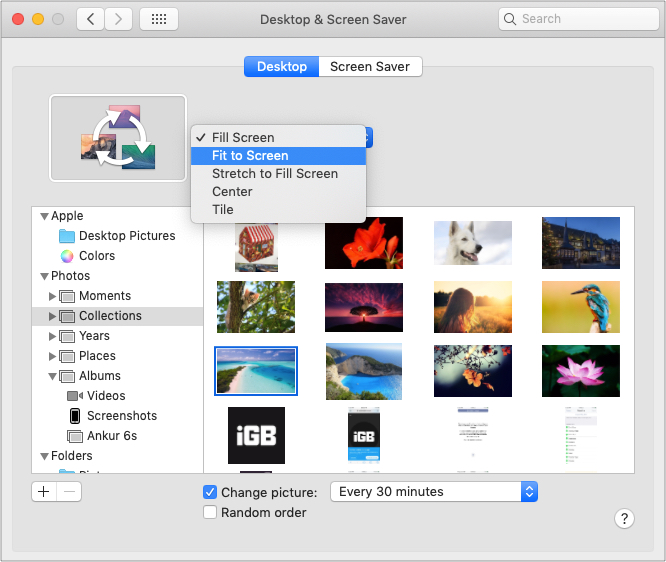The image size is (666, 562).
Task: Choose Fill Screen from the menu
Action: point(278,138)
